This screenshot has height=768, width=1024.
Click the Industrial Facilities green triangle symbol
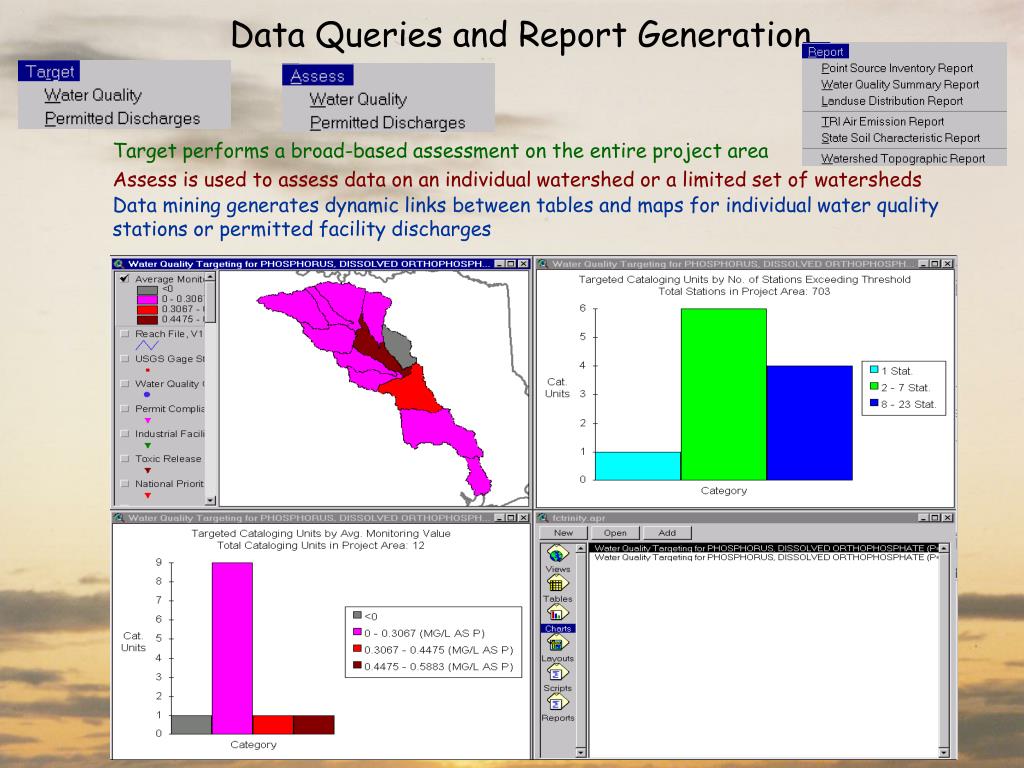click(148, 445)
